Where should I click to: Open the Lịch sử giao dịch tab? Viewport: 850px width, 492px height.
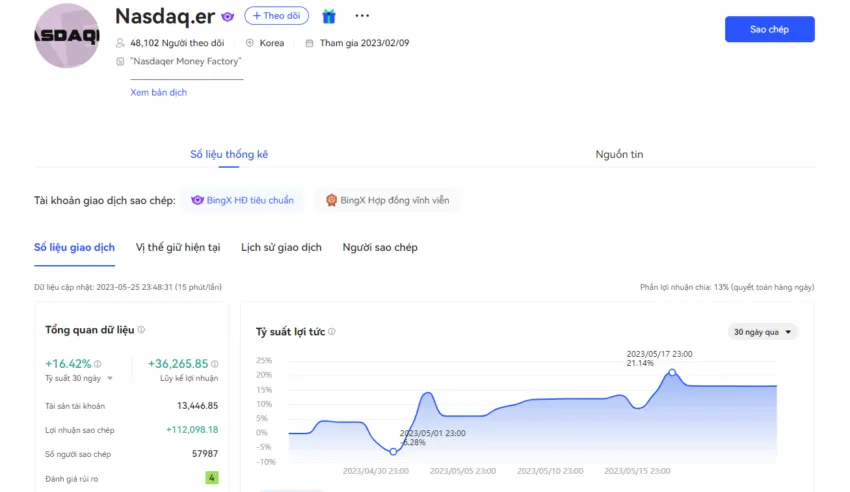pyautogui.click(x=281, y=248)
